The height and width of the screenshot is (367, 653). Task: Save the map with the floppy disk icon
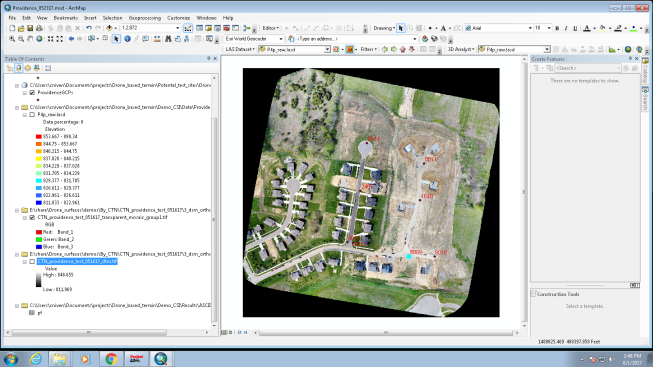[x=30, y=28]
